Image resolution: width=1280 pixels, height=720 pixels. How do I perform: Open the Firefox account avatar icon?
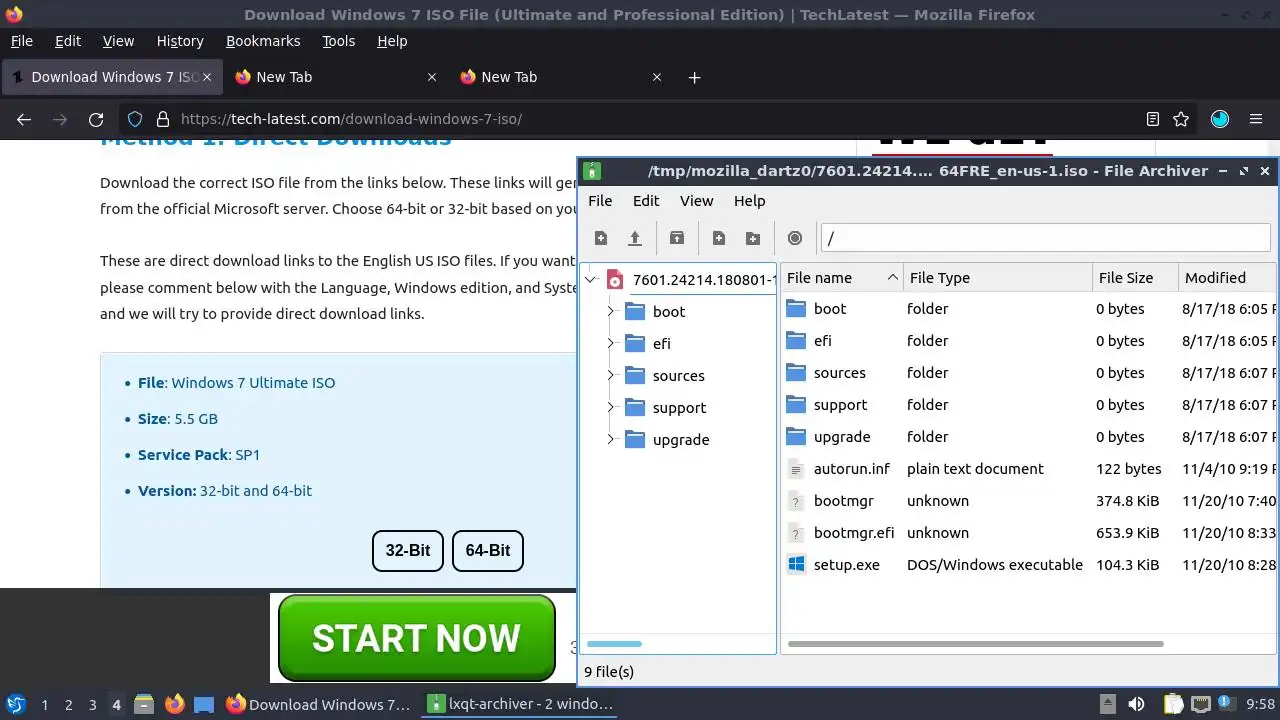coord(1220,119)
